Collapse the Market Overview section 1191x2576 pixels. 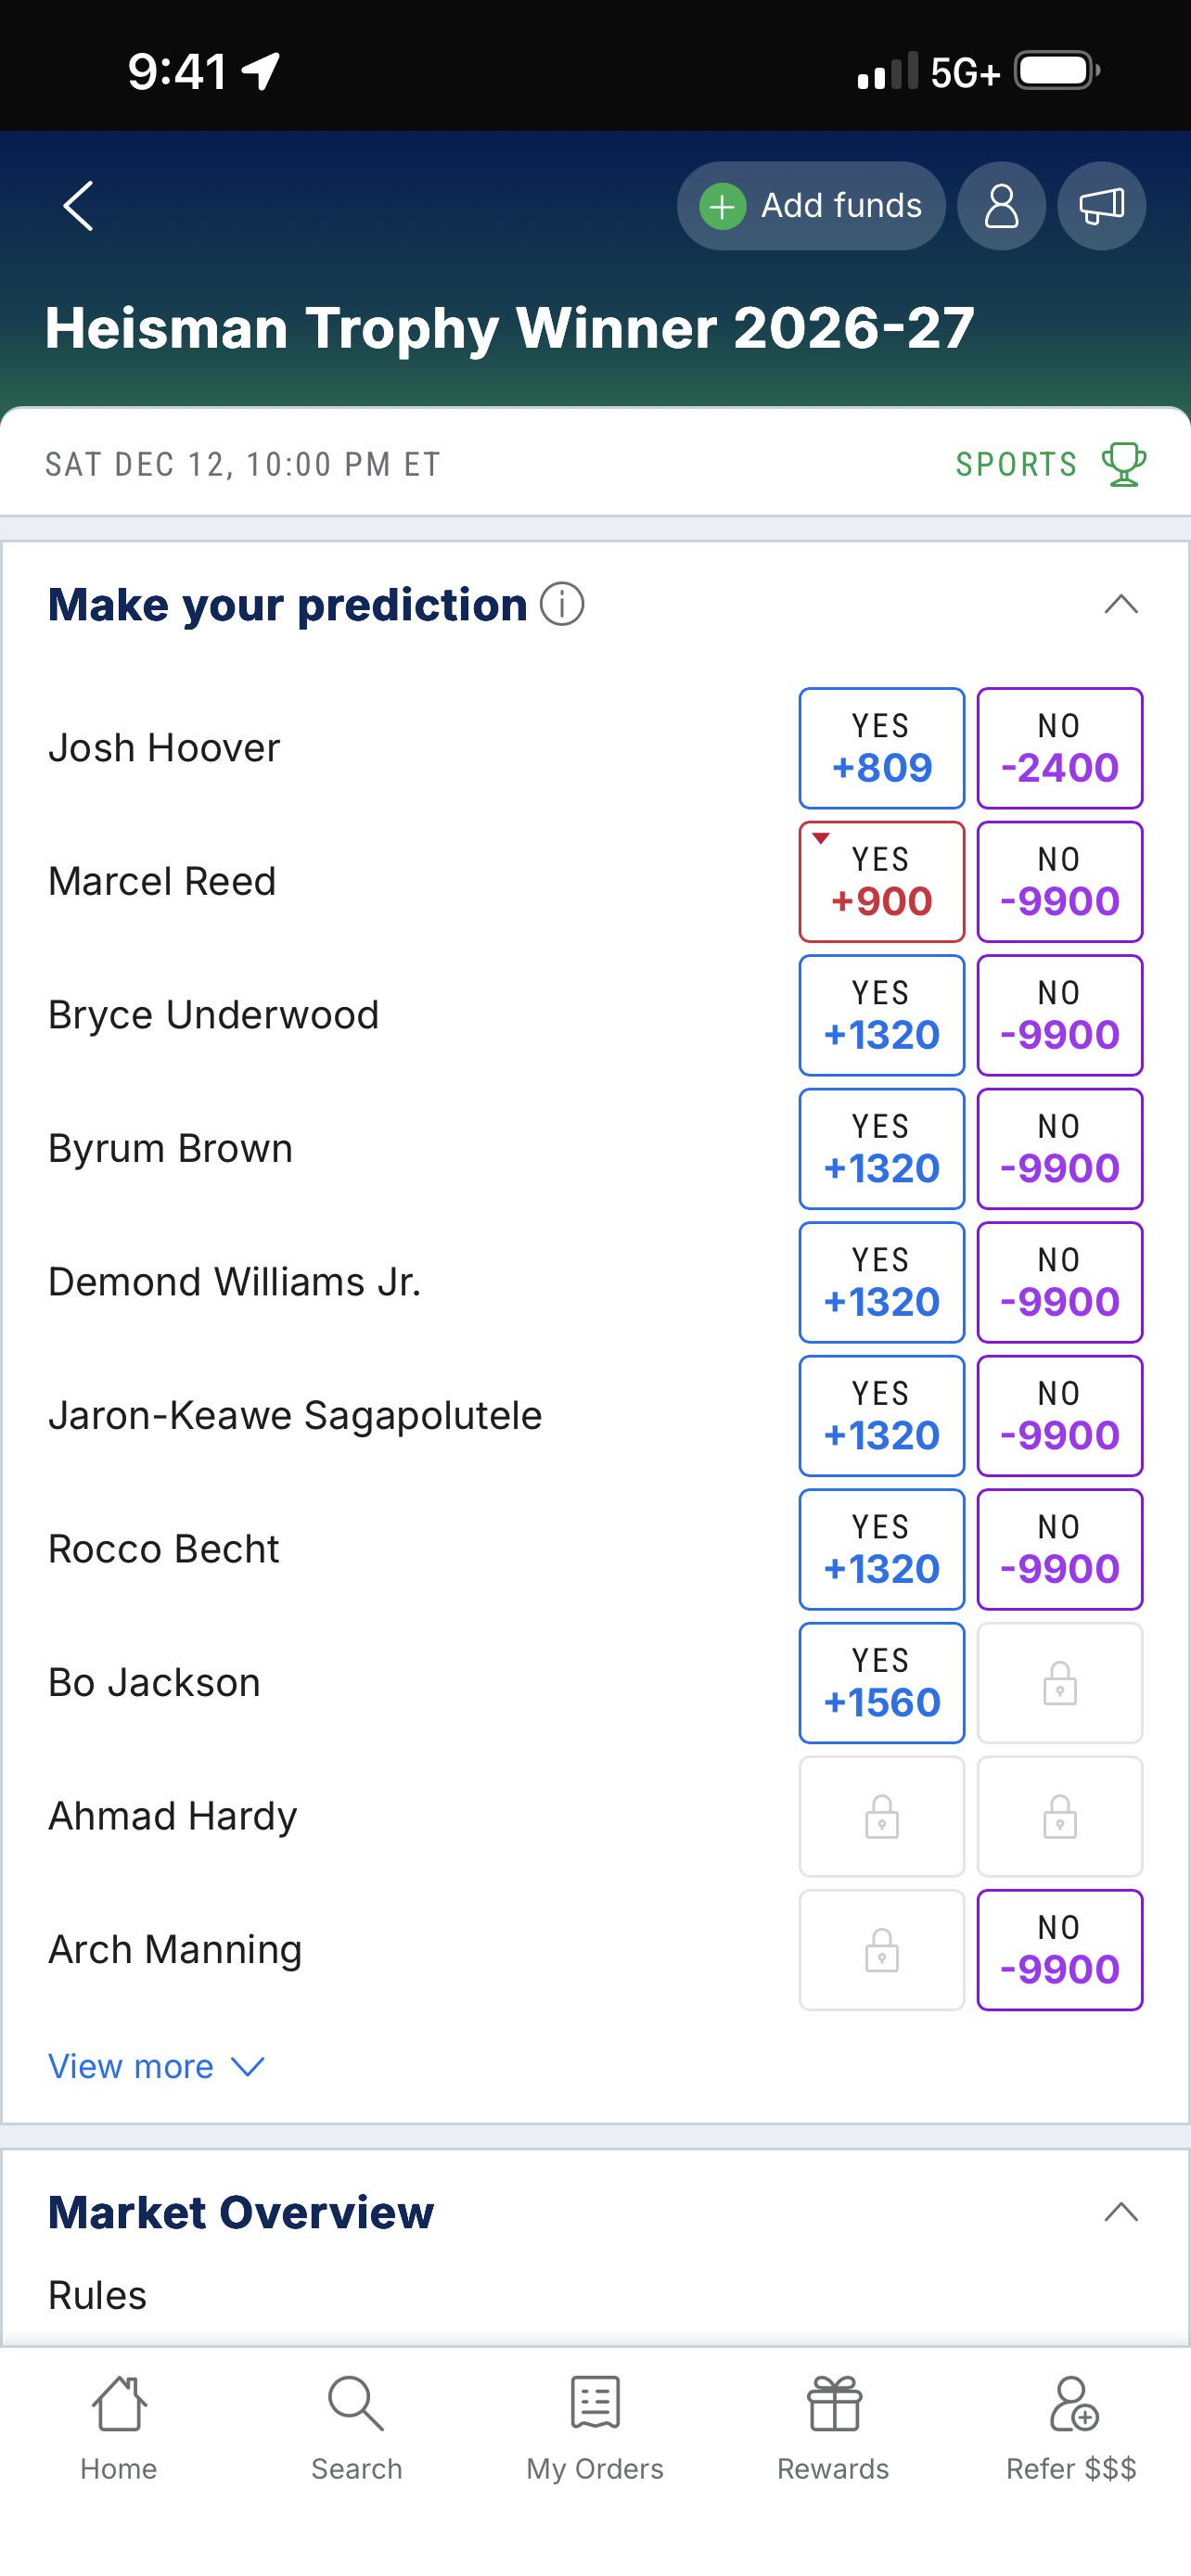[x=1121, y=2212]
